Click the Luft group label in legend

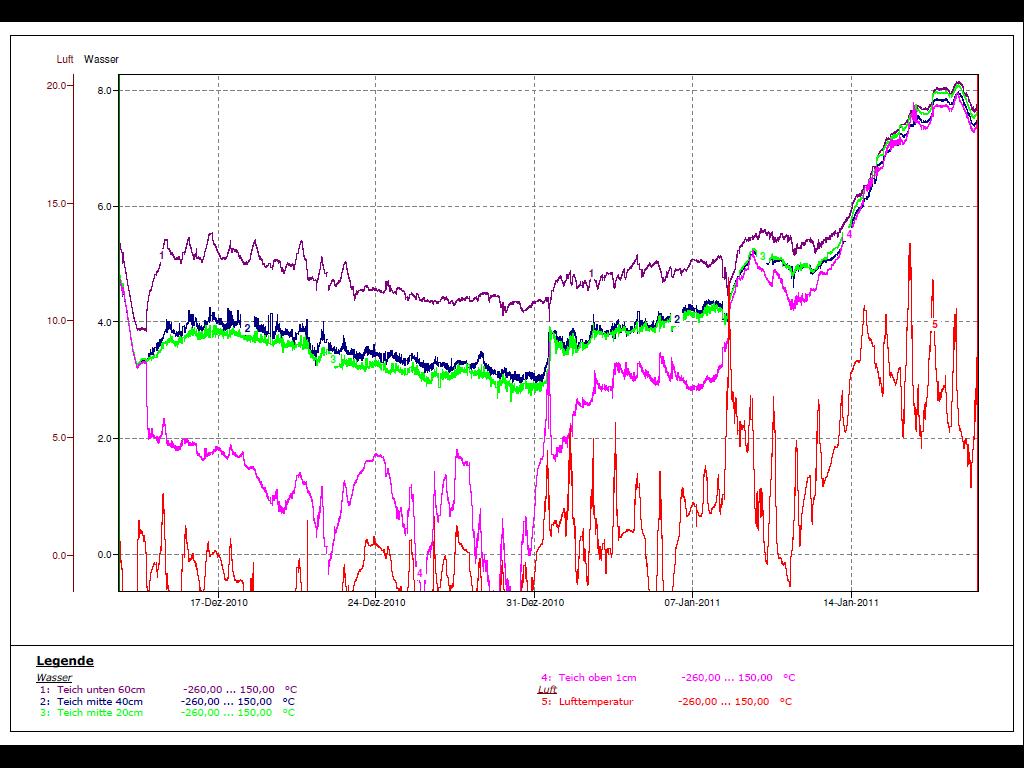click(547, 690)
